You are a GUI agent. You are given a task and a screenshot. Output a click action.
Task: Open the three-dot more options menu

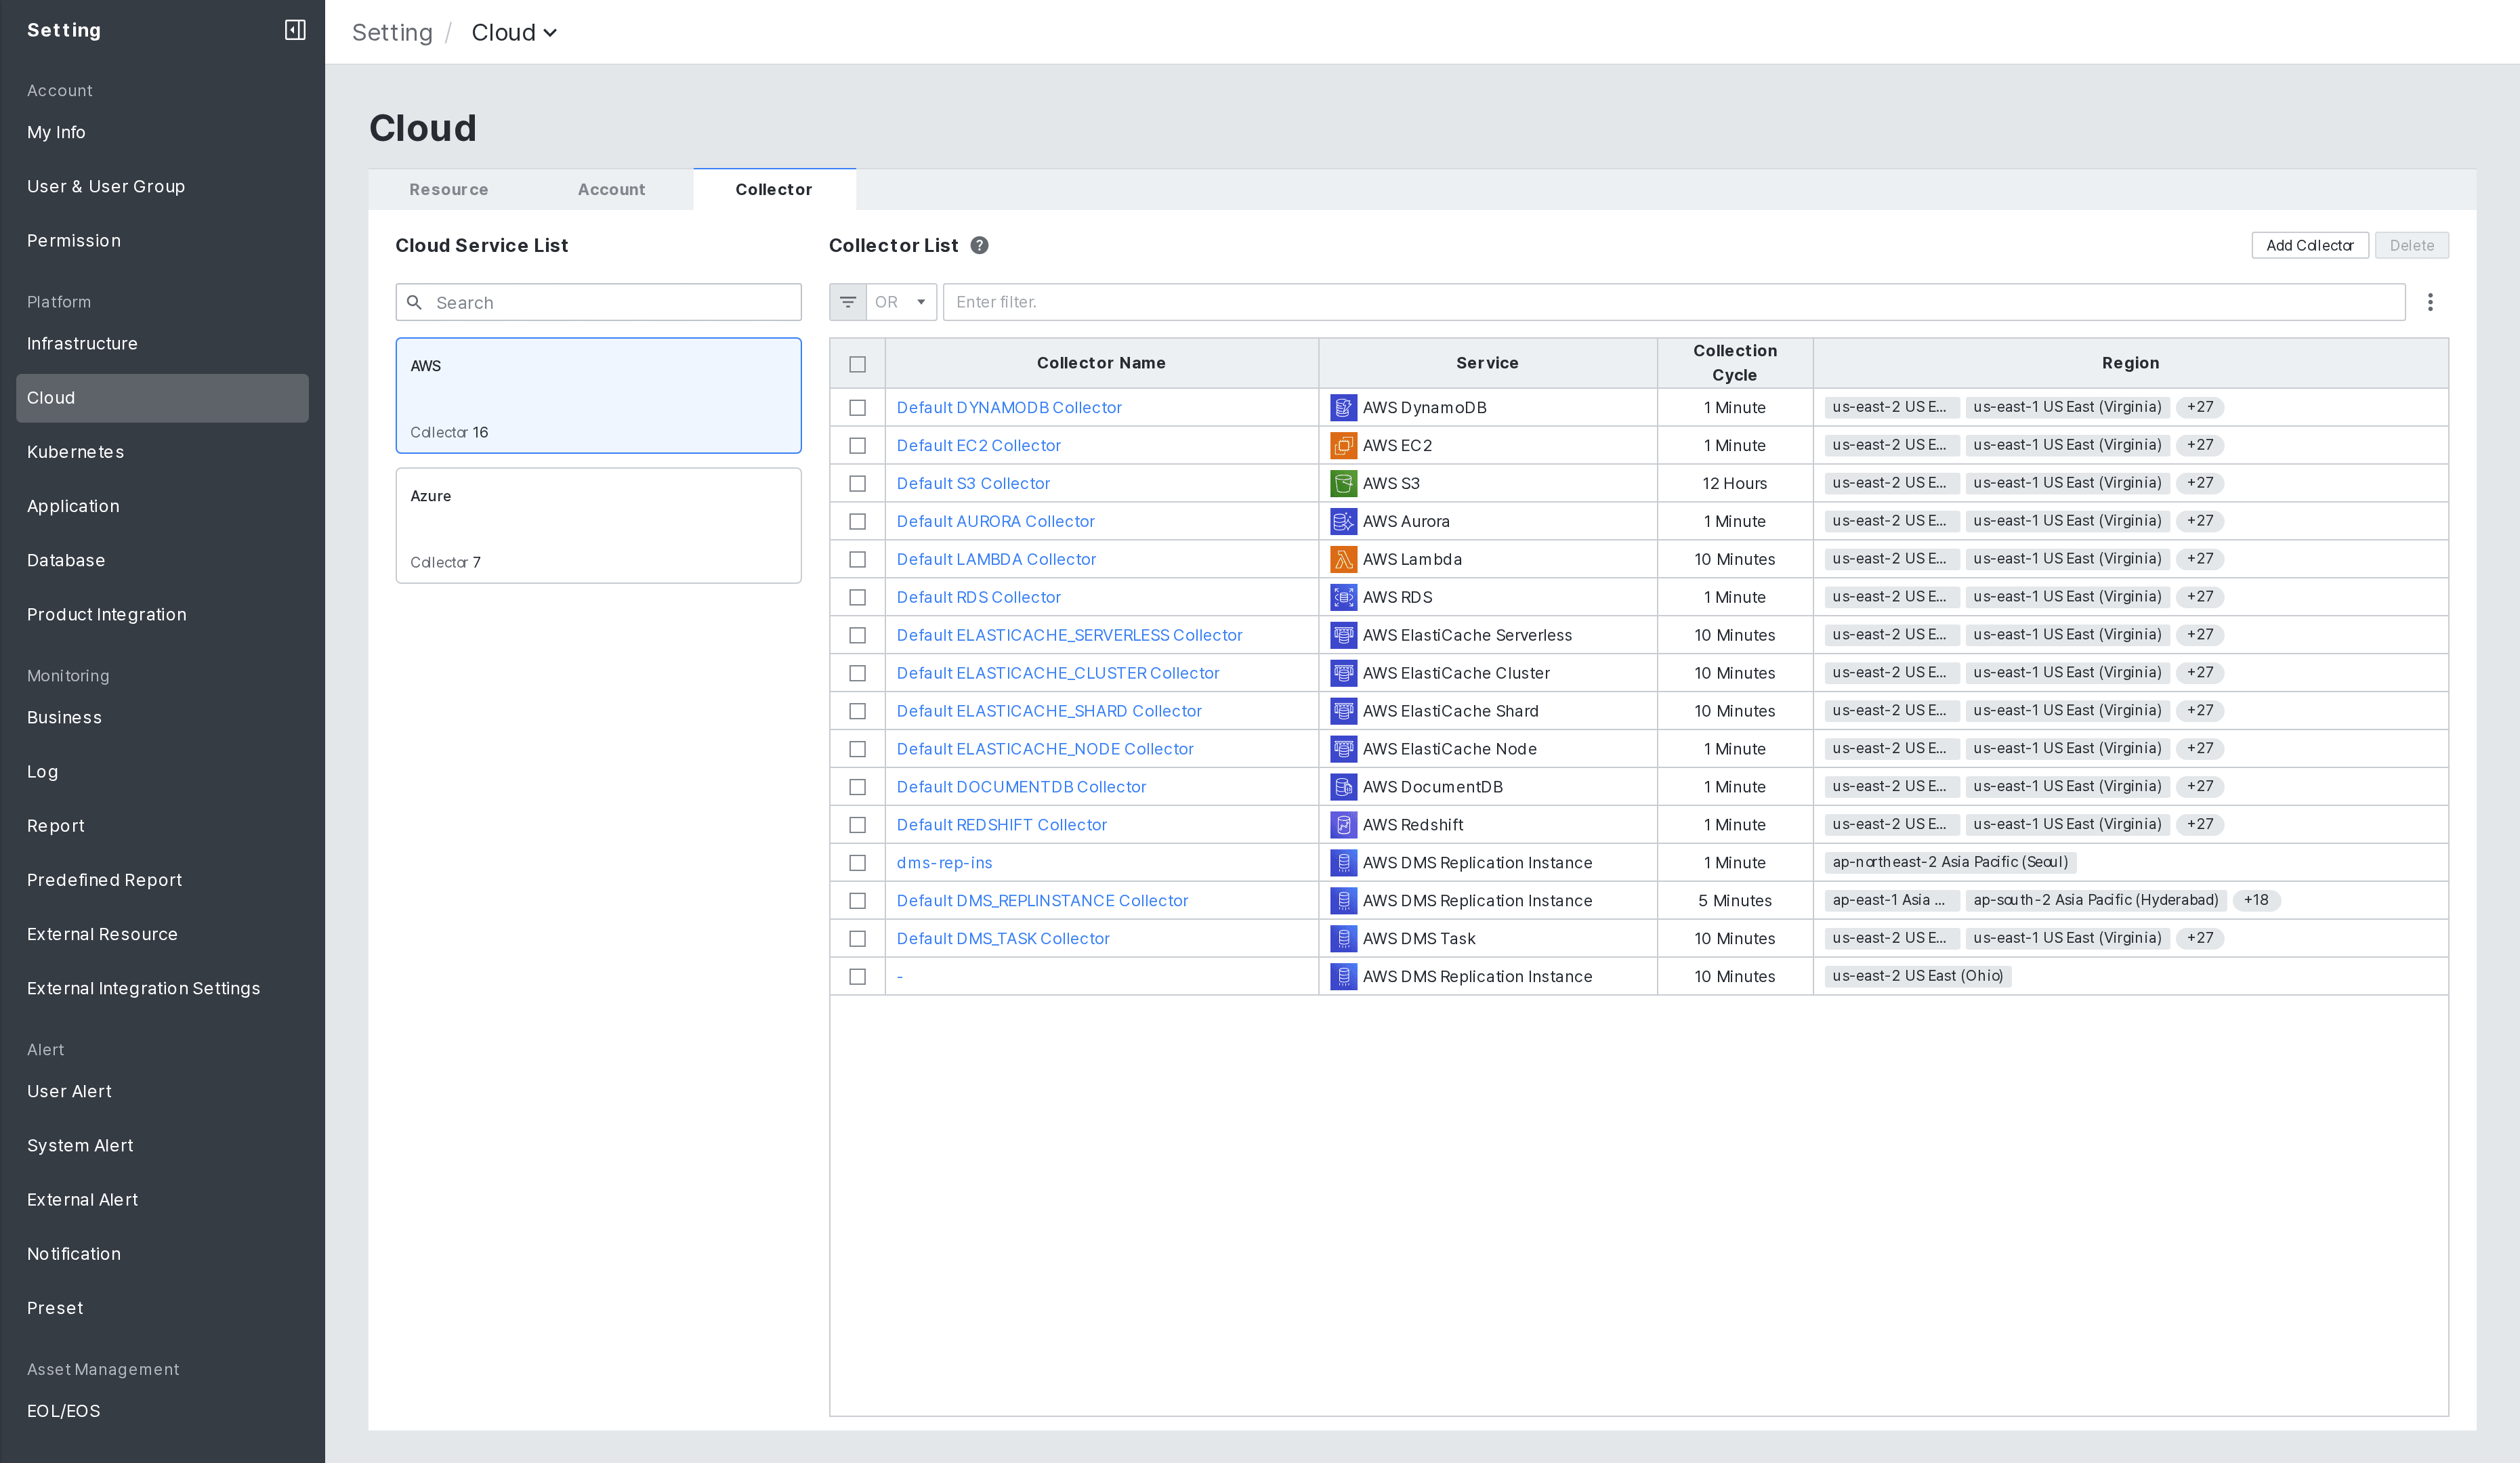click(x=2430, y=302)
